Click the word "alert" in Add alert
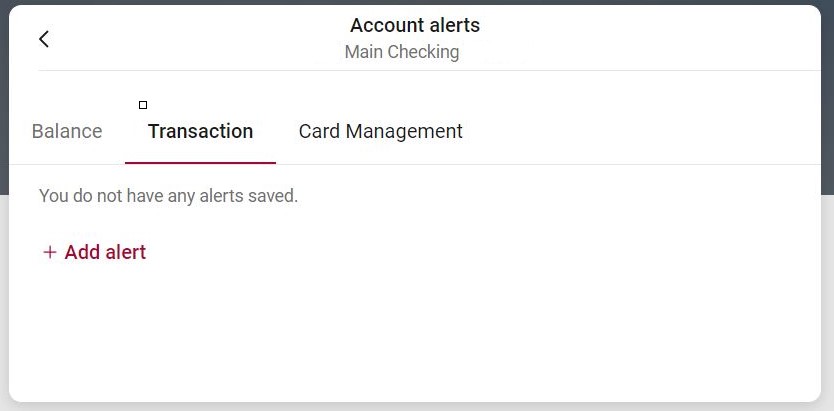This screenshot has width=834, height=411. point(126,253)
